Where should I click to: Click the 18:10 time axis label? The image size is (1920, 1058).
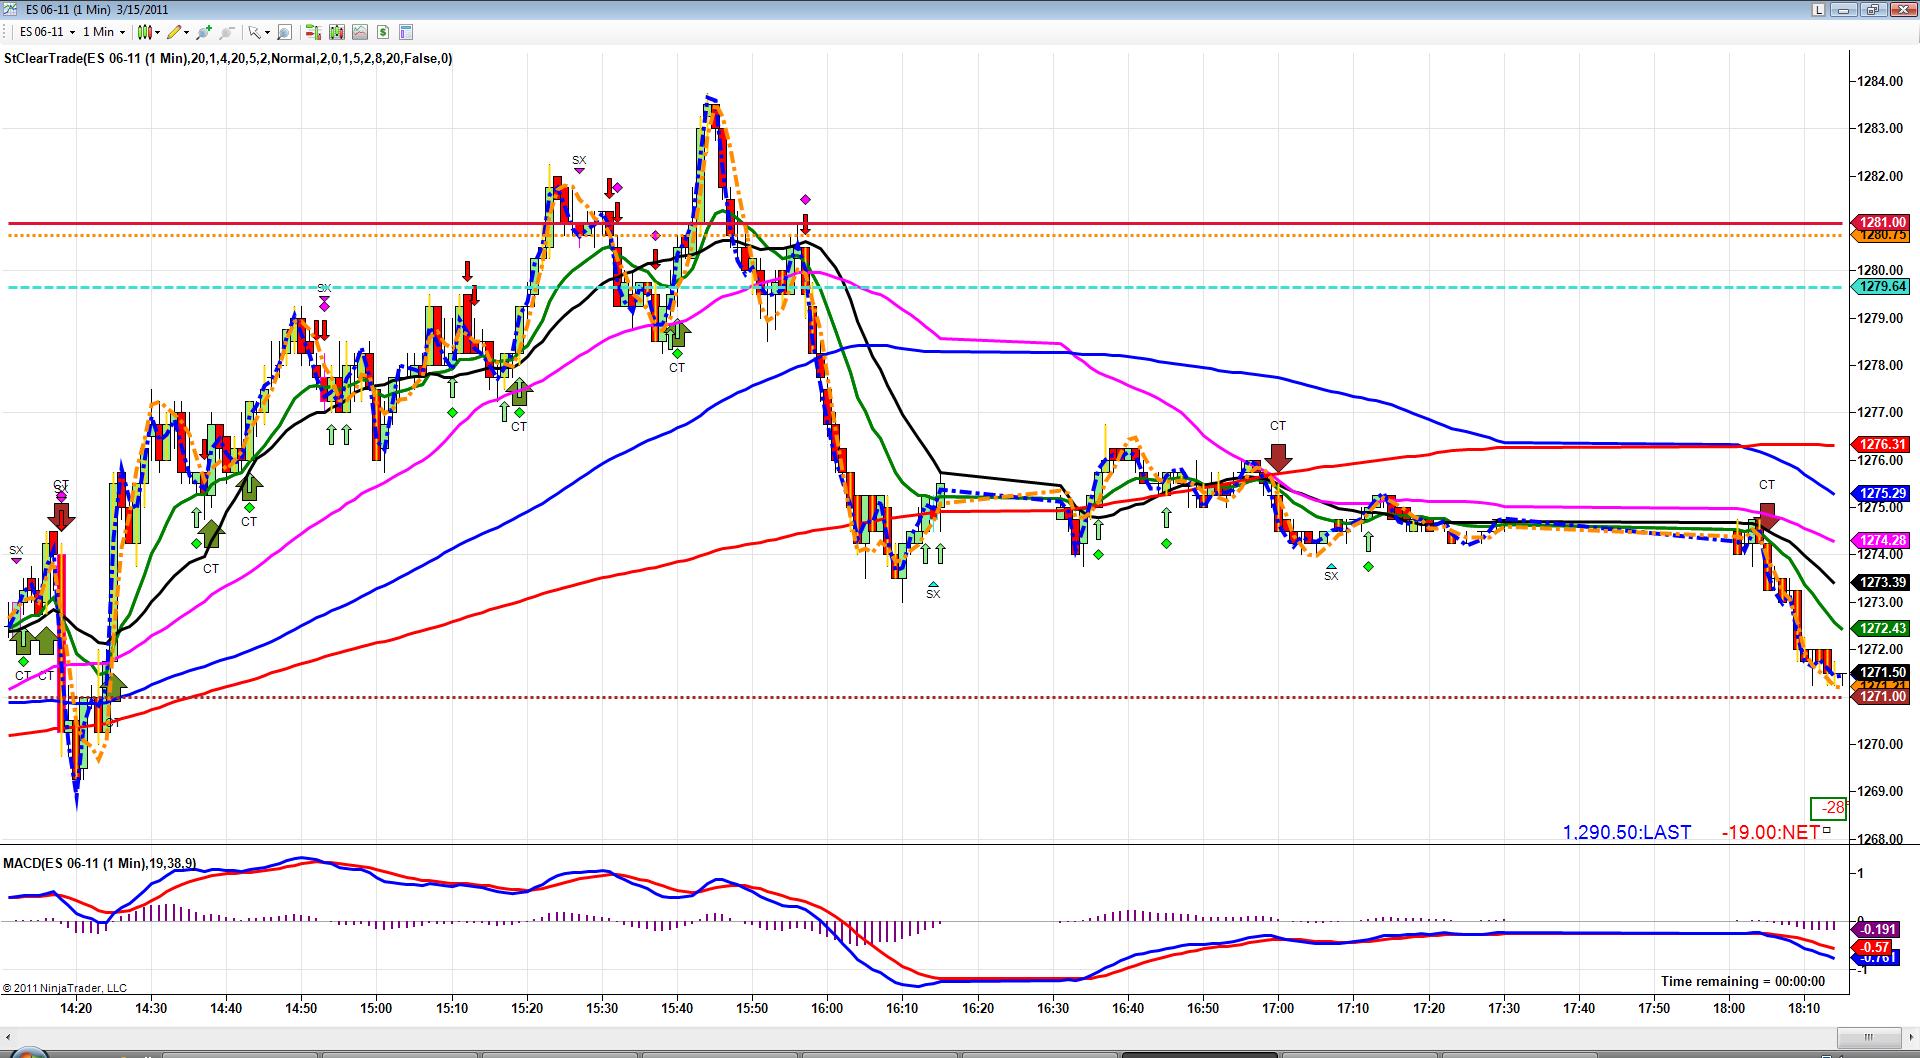tap(1804, 1008)
